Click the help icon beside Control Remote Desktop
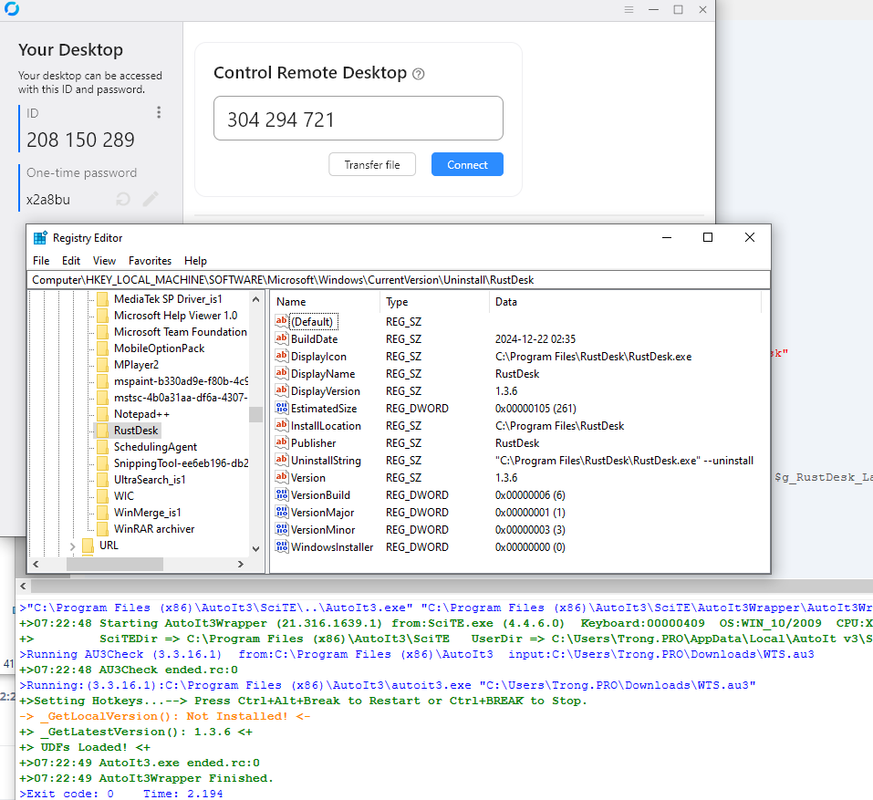 pyautogui.click(x=418, y=73)
